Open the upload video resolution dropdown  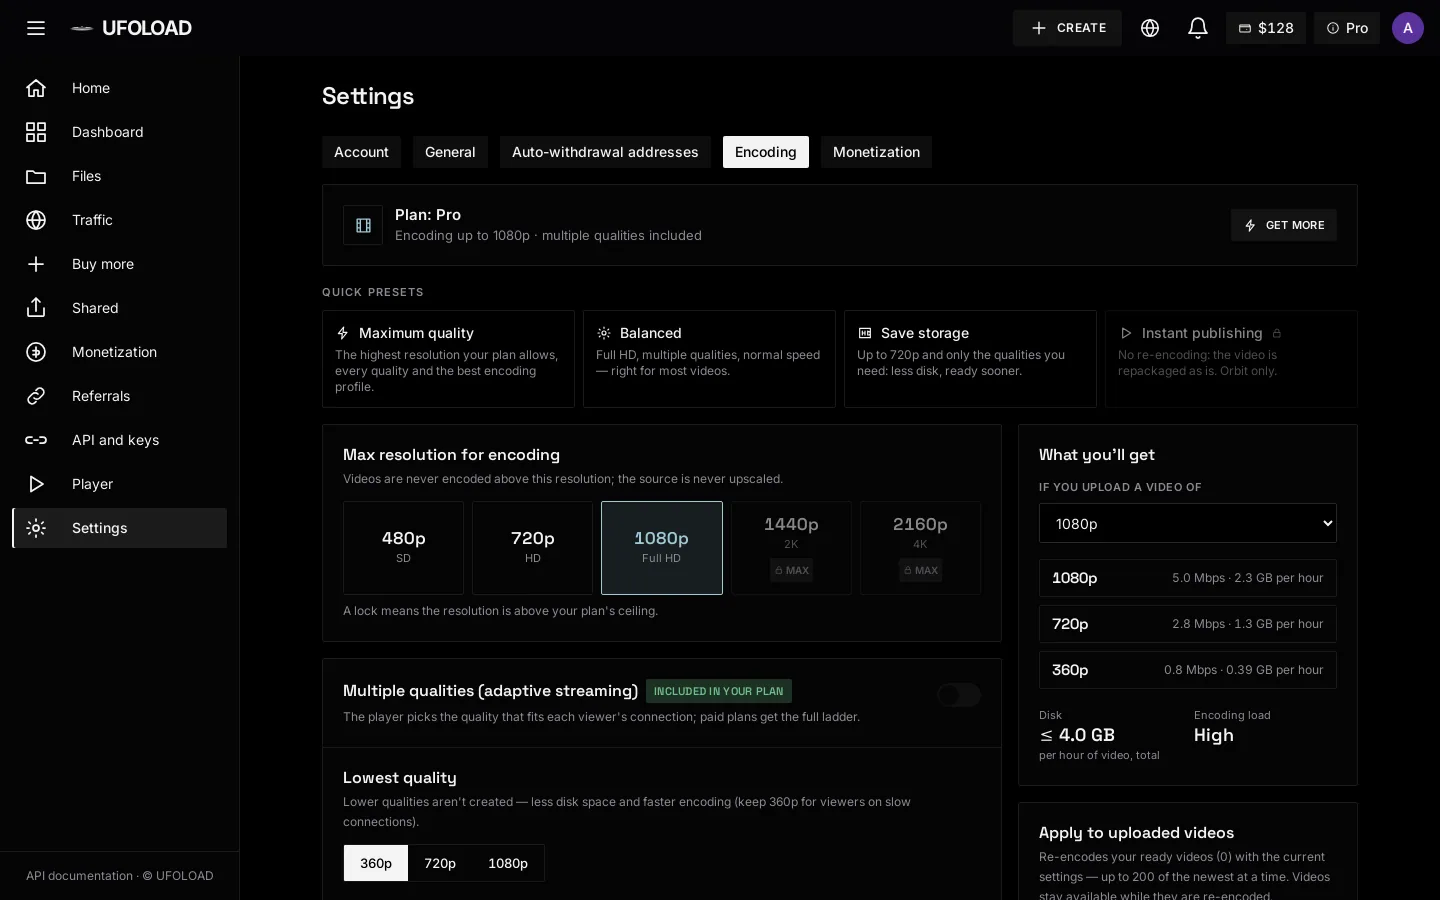[x=1188, y=523]
